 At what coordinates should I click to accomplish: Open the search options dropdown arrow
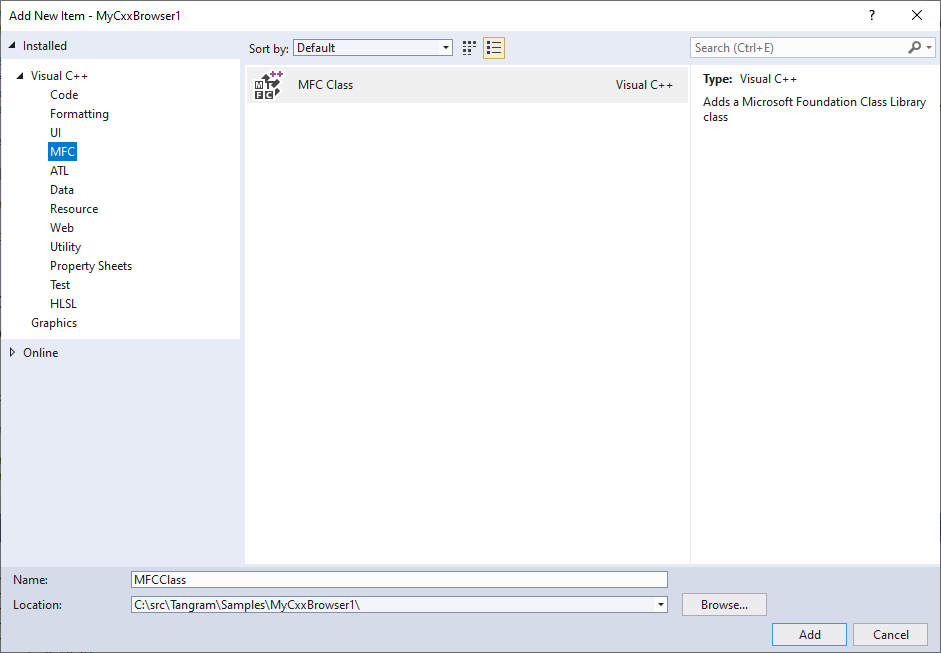point(929,47)
